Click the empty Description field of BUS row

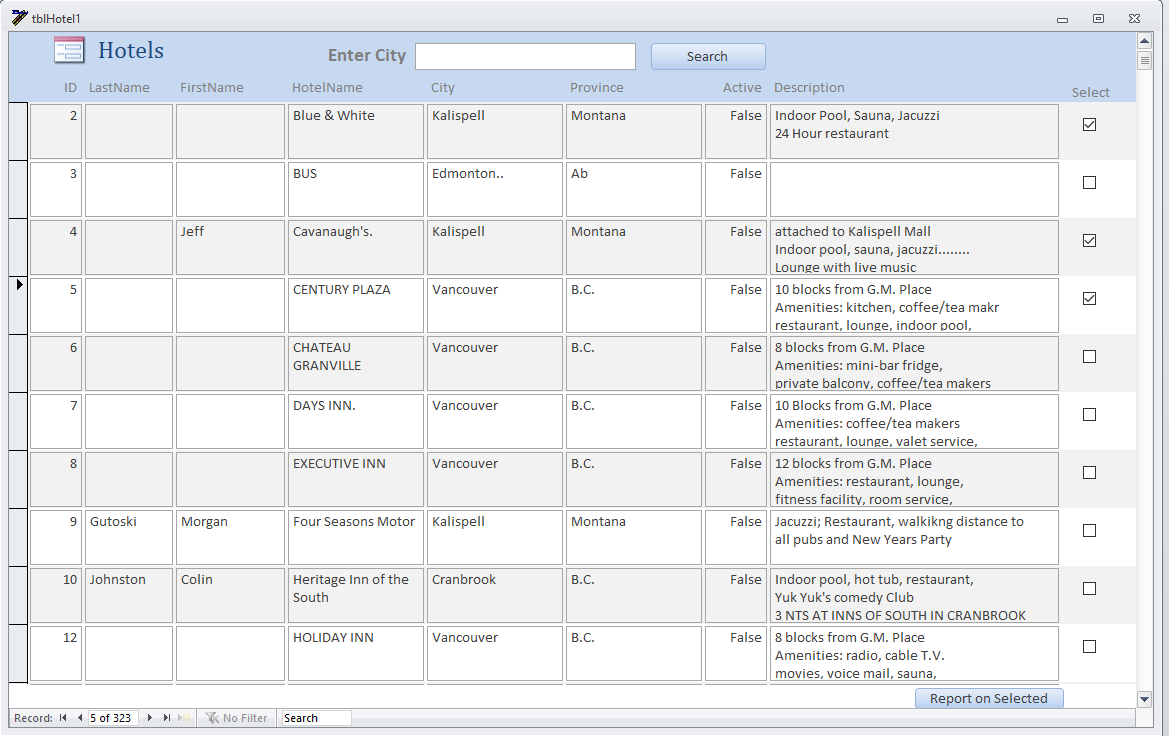click(914, 189)
